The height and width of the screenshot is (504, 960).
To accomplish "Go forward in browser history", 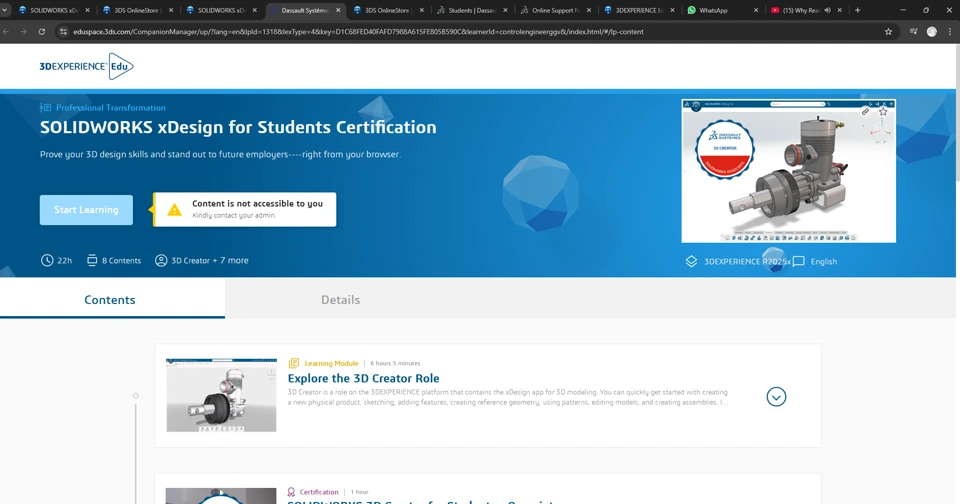I will coord(23,32).
